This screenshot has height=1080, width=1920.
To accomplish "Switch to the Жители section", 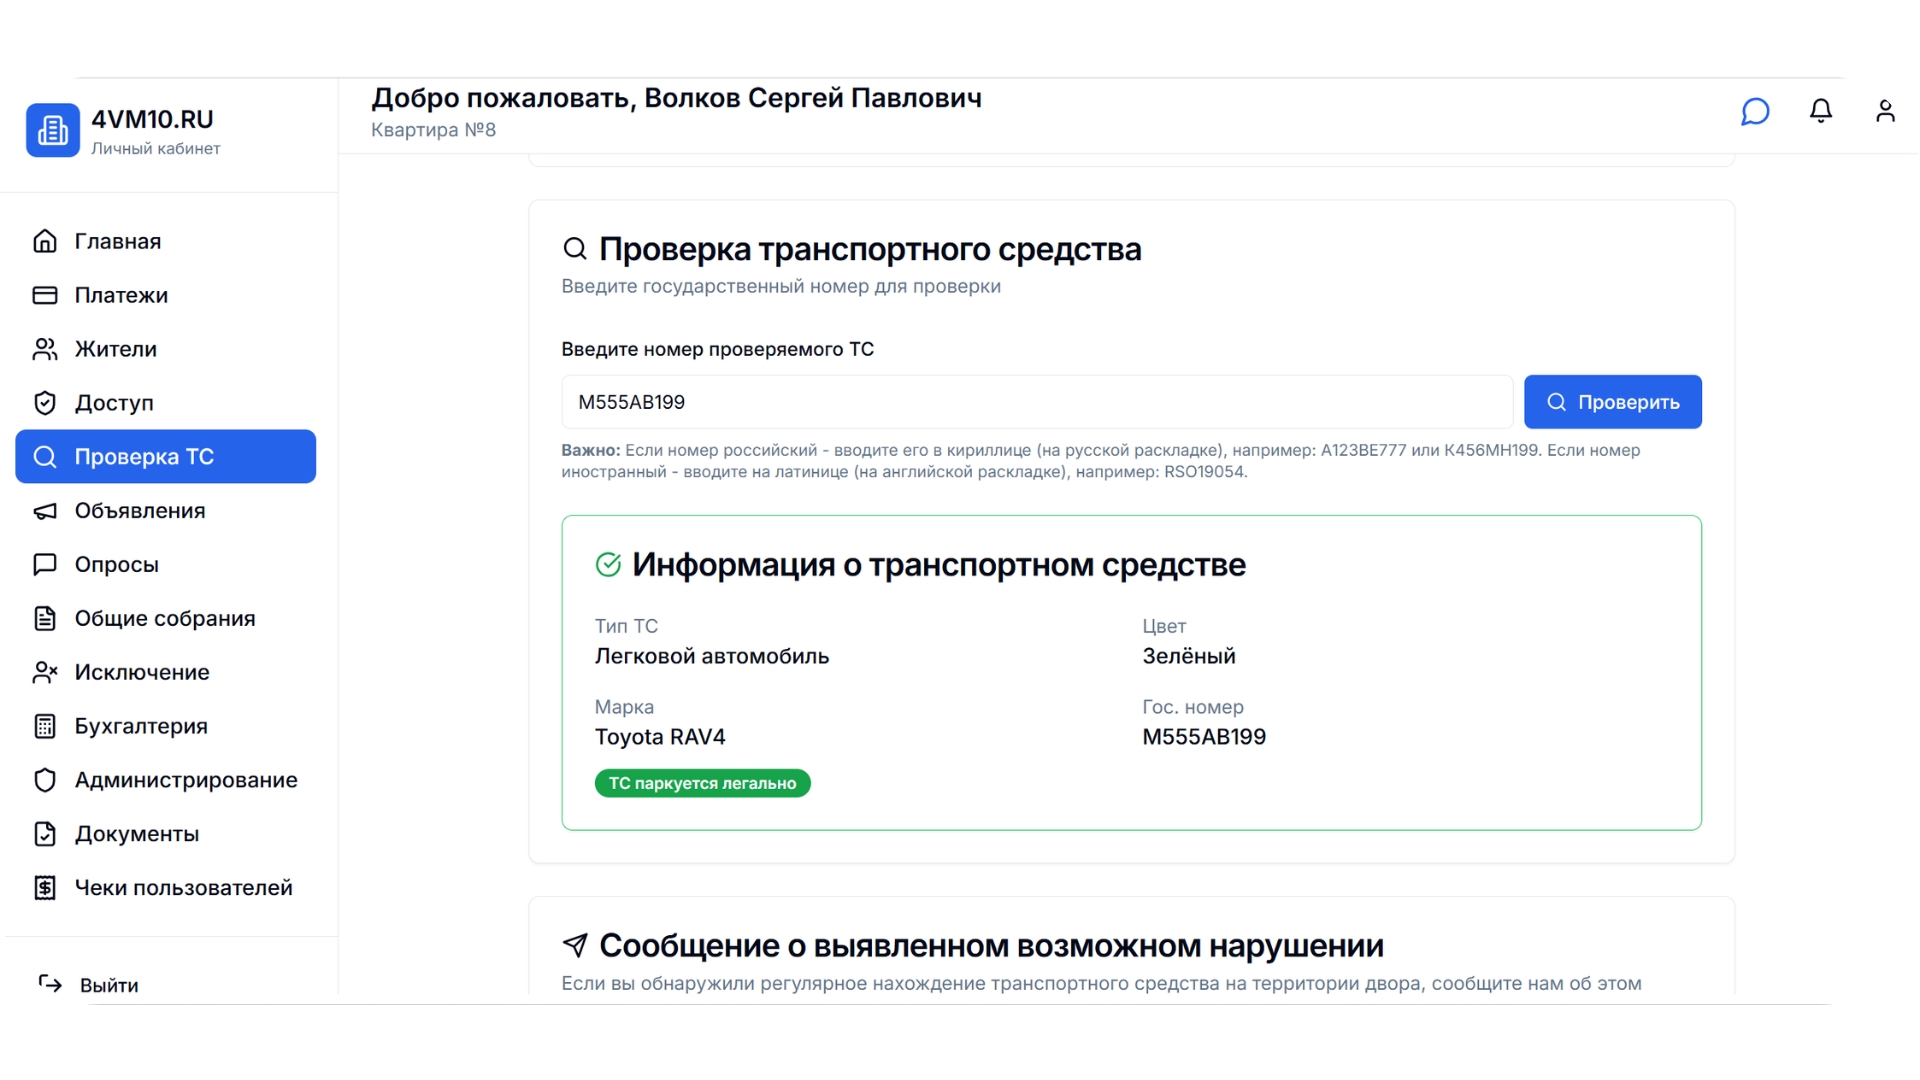I will click(114, 349).
